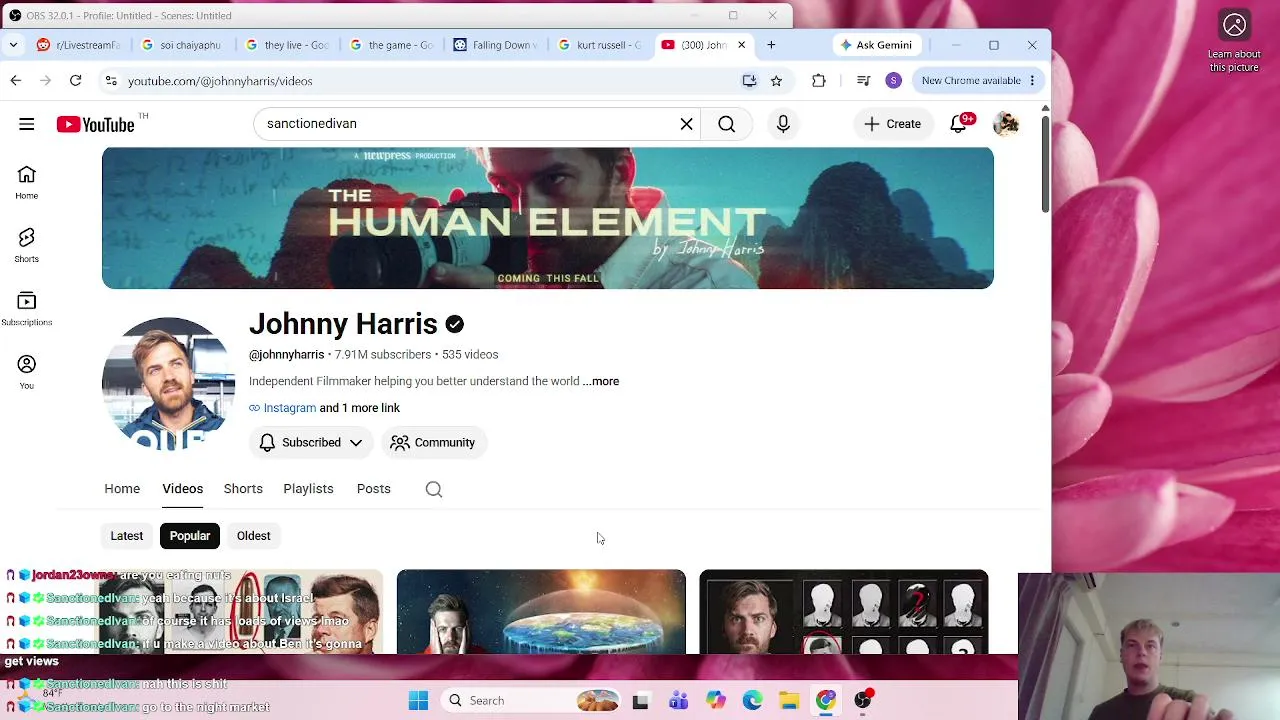Viewport: 1280px width, 720px height.
Task: Open the channel Posts tab
Action: click(374, 489)
